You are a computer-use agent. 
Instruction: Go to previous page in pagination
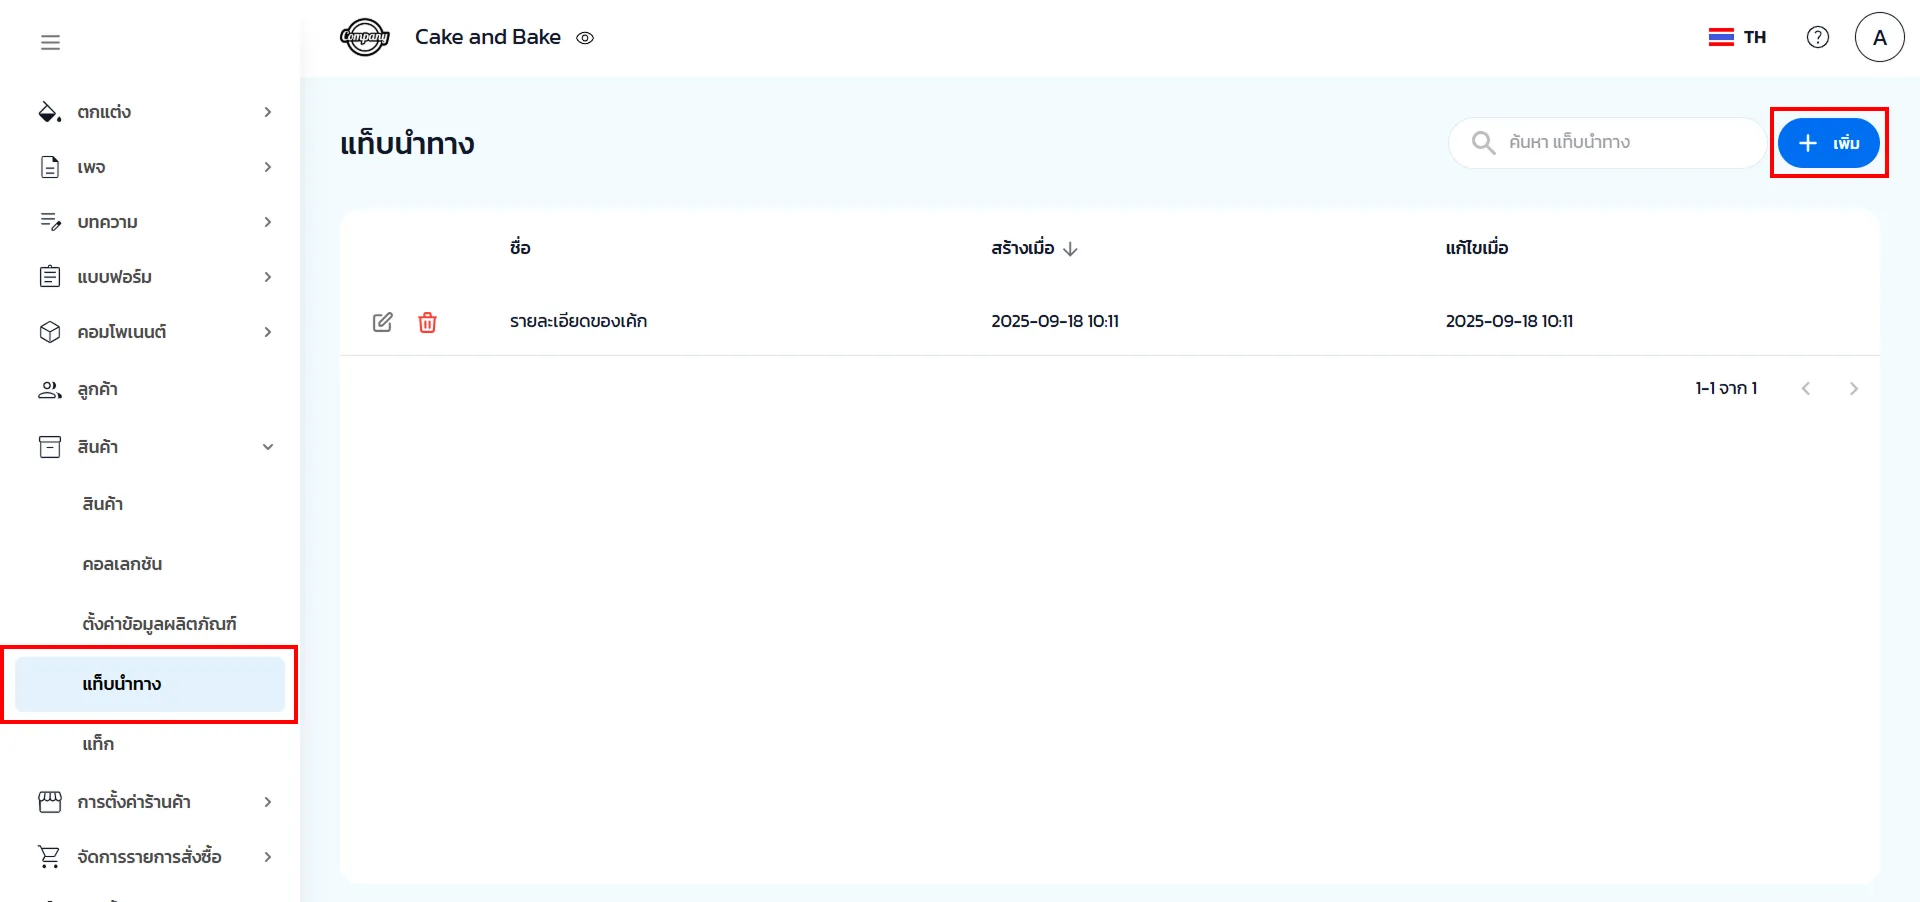coord(1805,388)
